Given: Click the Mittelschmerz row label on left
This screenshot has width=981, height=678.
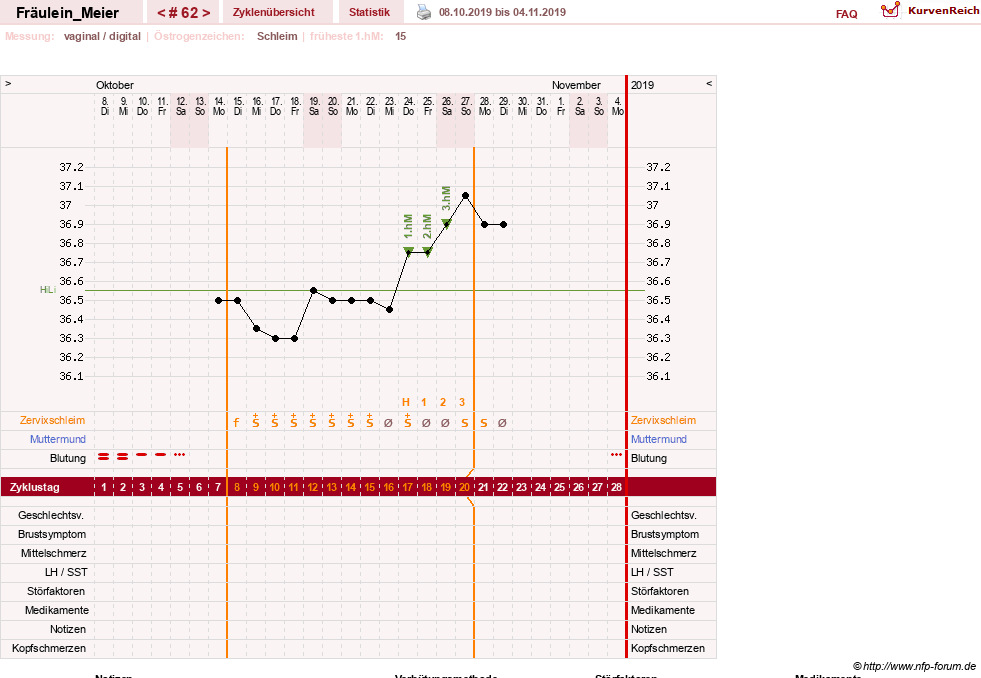Looking at the screenshot, I should pos(53,553).
